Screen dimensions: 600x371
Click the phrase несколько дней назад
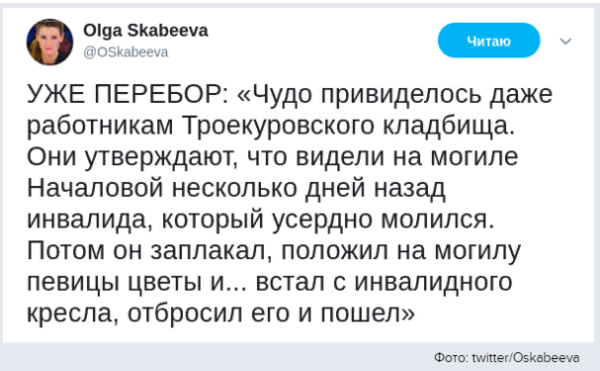coord(309,188)
